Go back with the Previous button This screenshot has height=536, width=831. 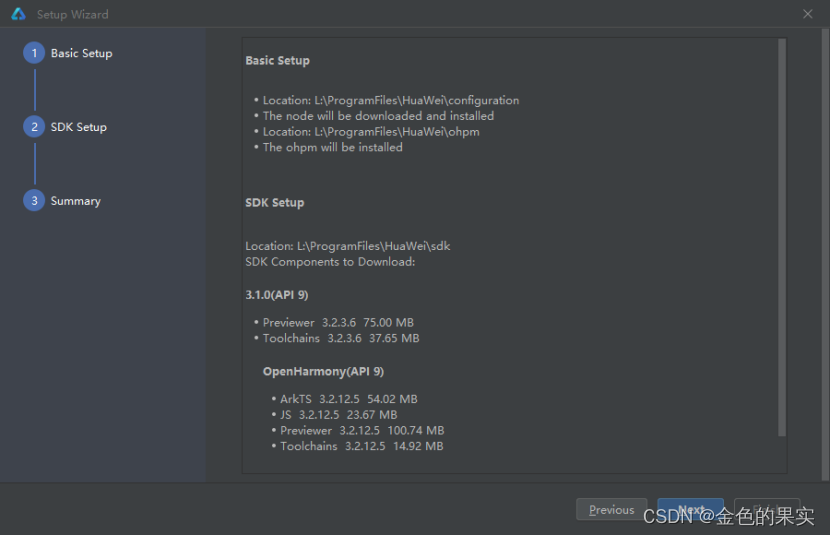click(x=612, y=509)
